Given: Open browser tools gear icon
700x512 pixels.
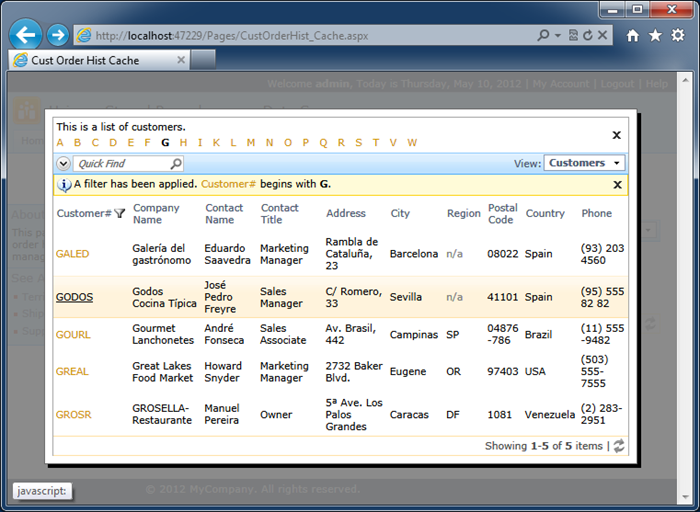Looking at the screenshot, I should (678, 35).
